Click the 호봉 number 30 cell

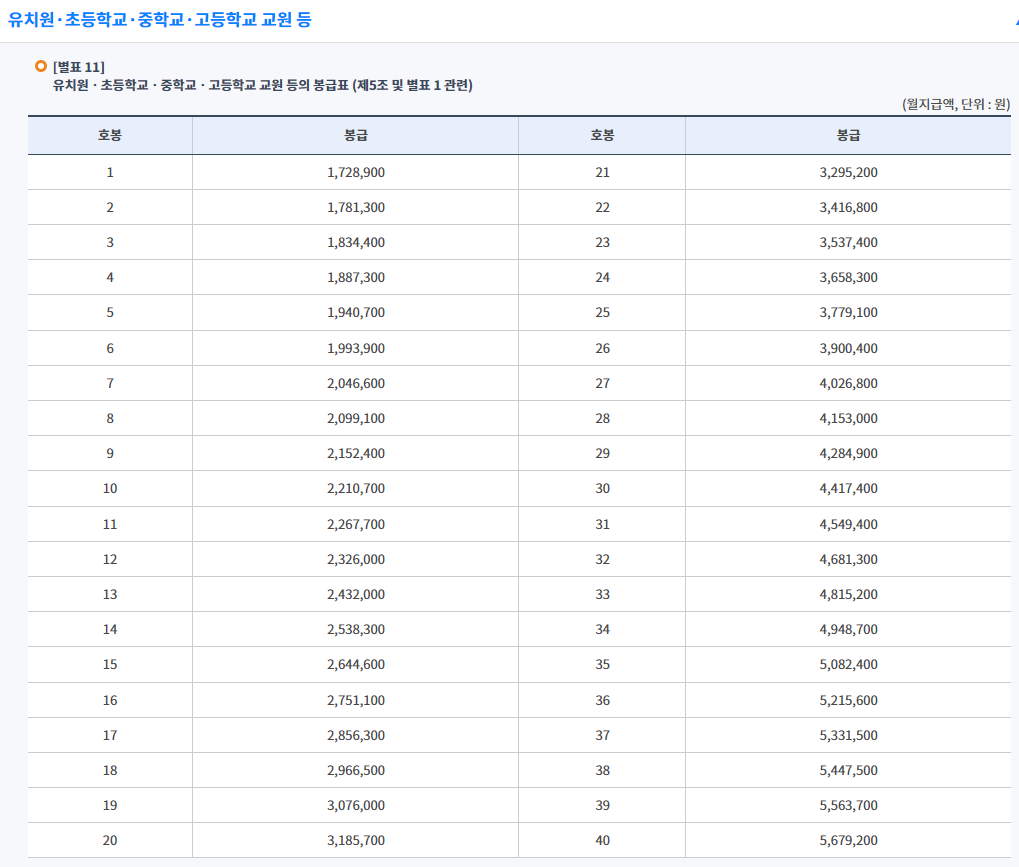(602, 489)
